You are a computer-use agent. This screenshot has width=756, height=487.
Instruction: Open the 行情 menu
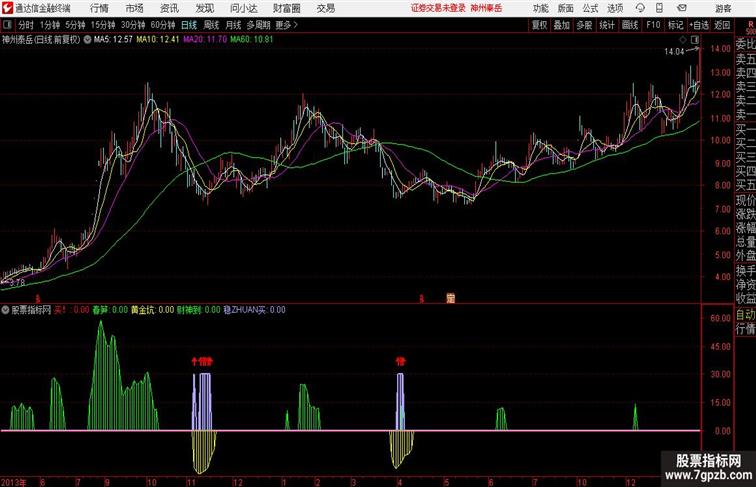pos(99,8)
